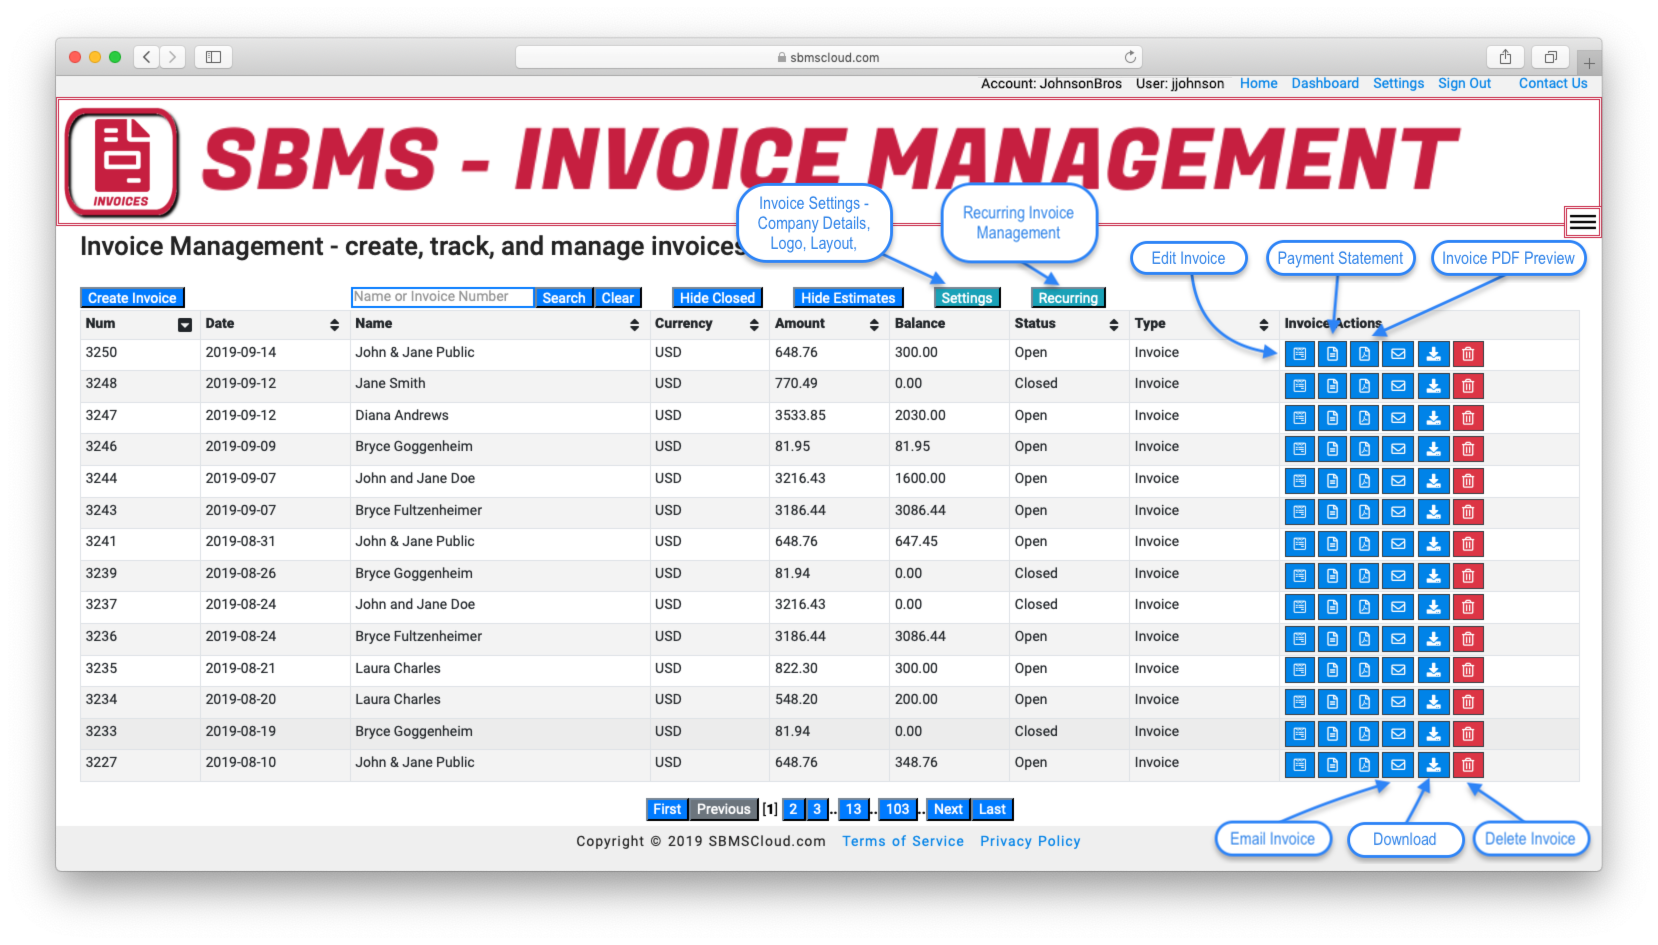Jump to page 13
1658x945 pixels.
click(853, 809)
